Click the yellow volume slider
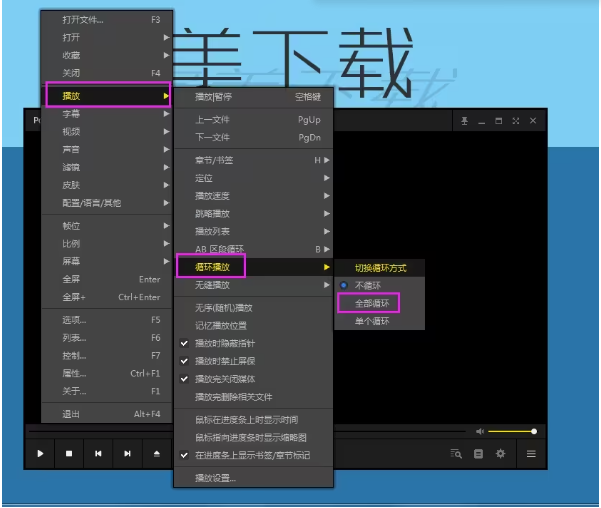This screenshot has width=601, height=508. pyautogui.click(x=512, y=431)
